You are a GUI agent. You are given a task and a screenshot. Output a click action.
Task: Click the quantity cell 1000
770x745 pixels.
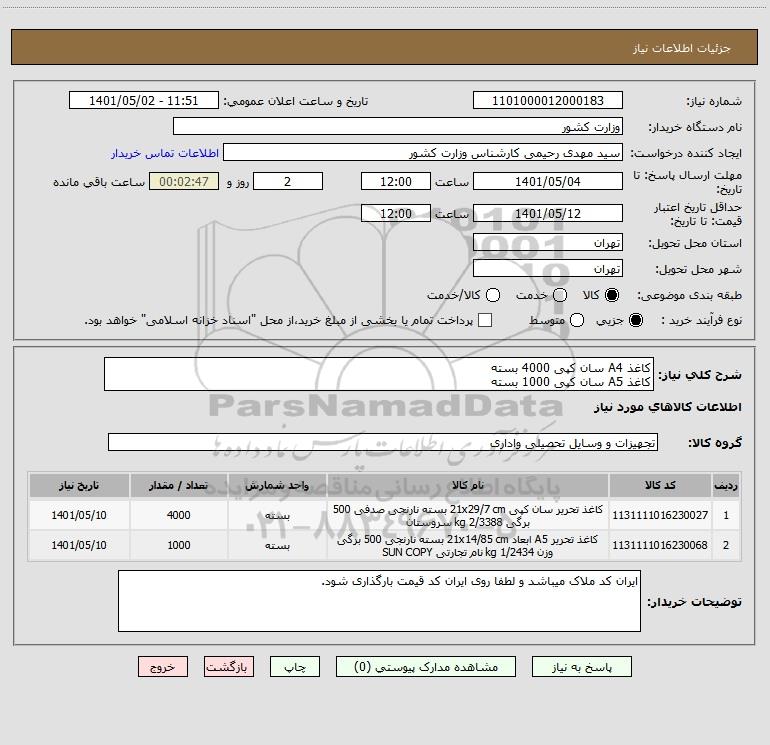tap(179, 545)
